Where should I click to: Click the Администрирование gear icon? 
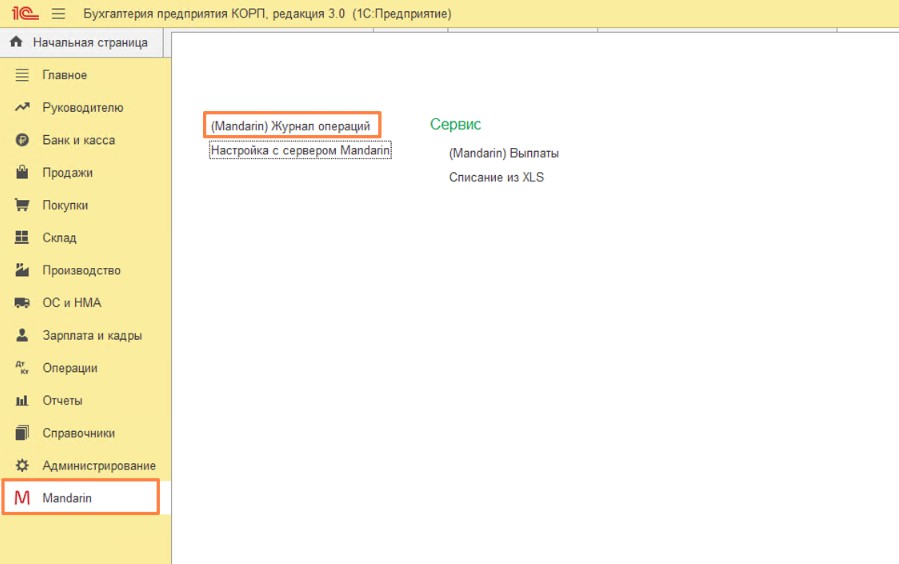pos(22,465)
